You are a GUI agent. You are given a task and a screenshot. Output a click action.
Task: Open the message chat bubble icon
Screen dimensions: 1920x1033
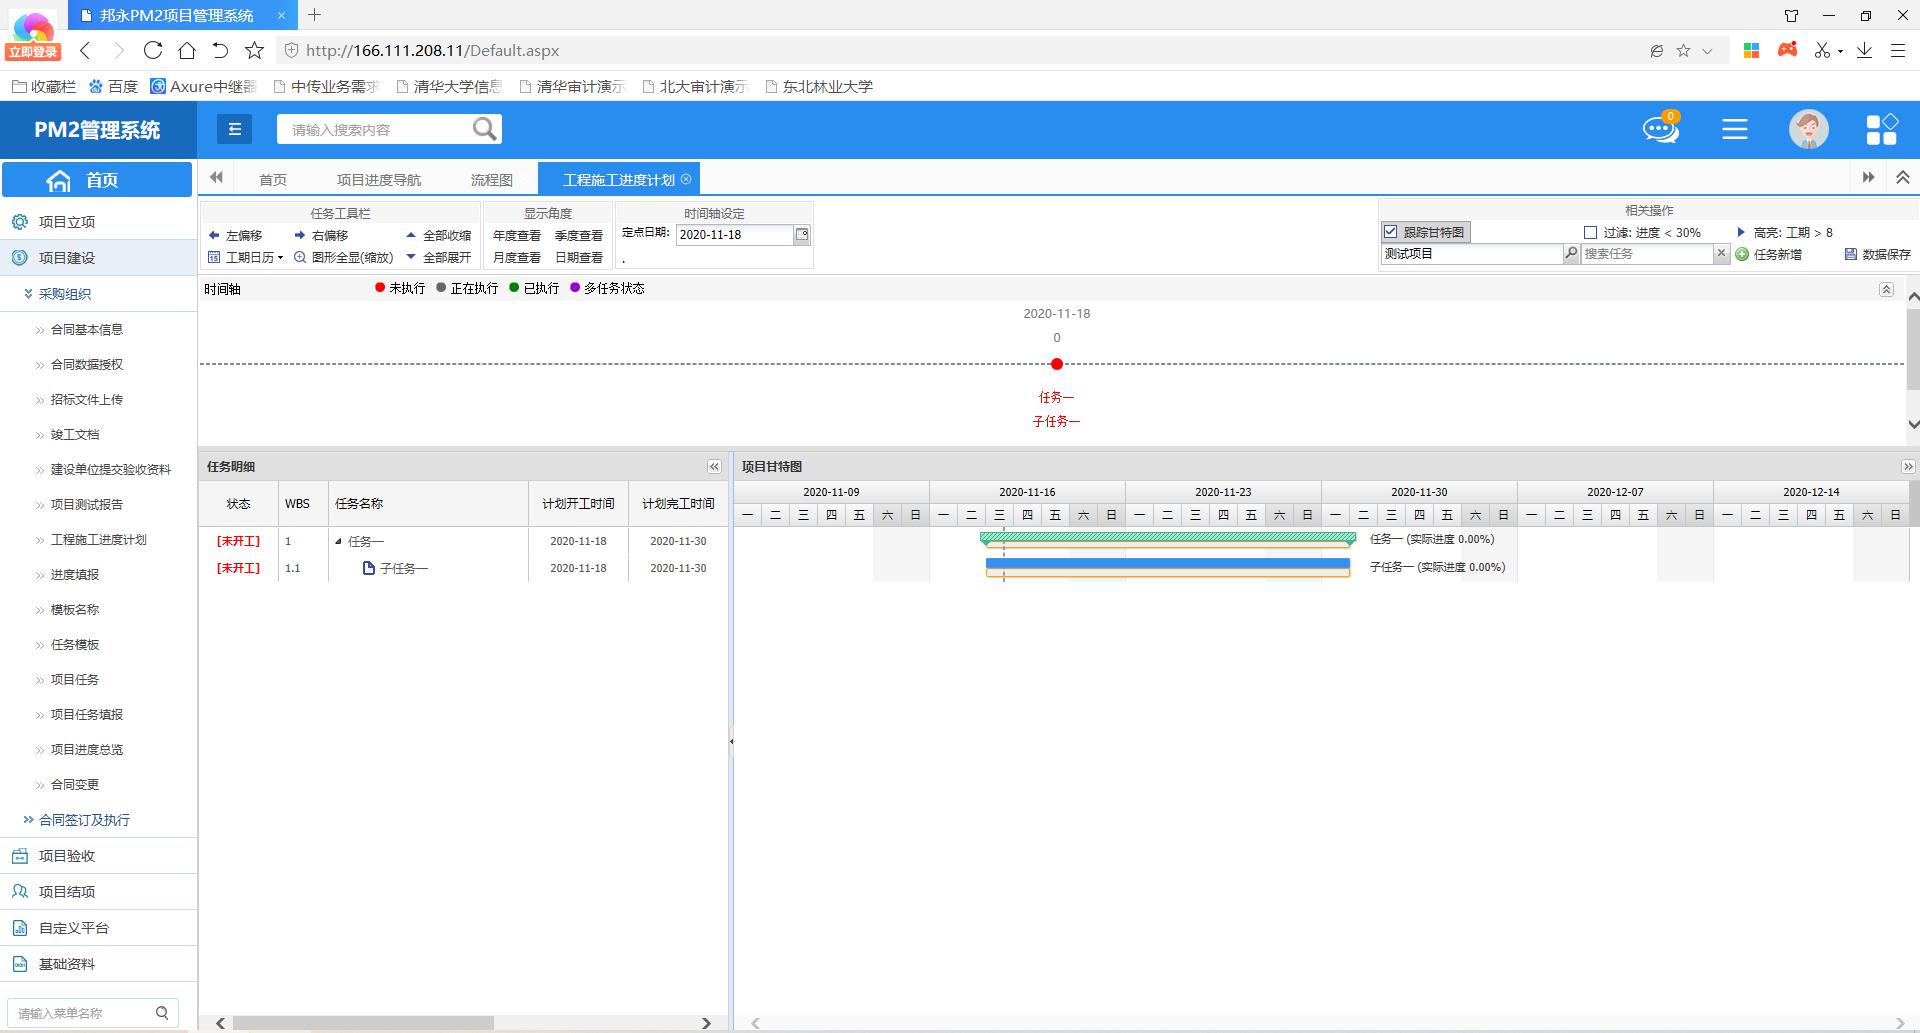[x=1660, y=129]
